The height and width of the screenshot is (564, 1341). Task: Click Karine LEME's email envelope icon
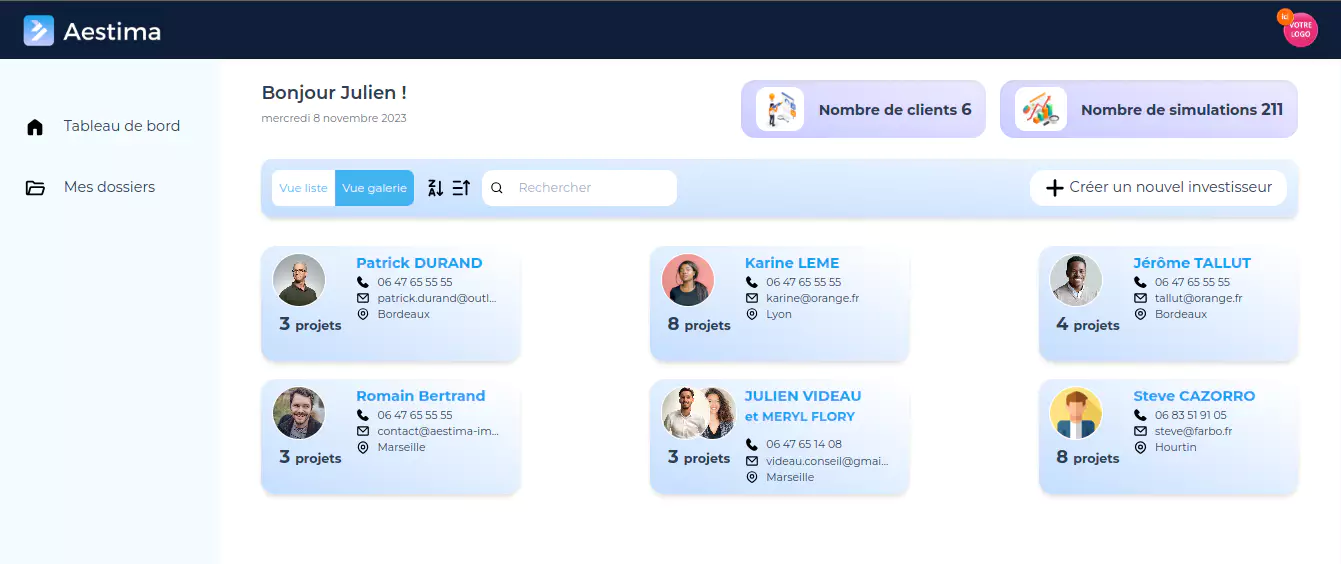752,298
